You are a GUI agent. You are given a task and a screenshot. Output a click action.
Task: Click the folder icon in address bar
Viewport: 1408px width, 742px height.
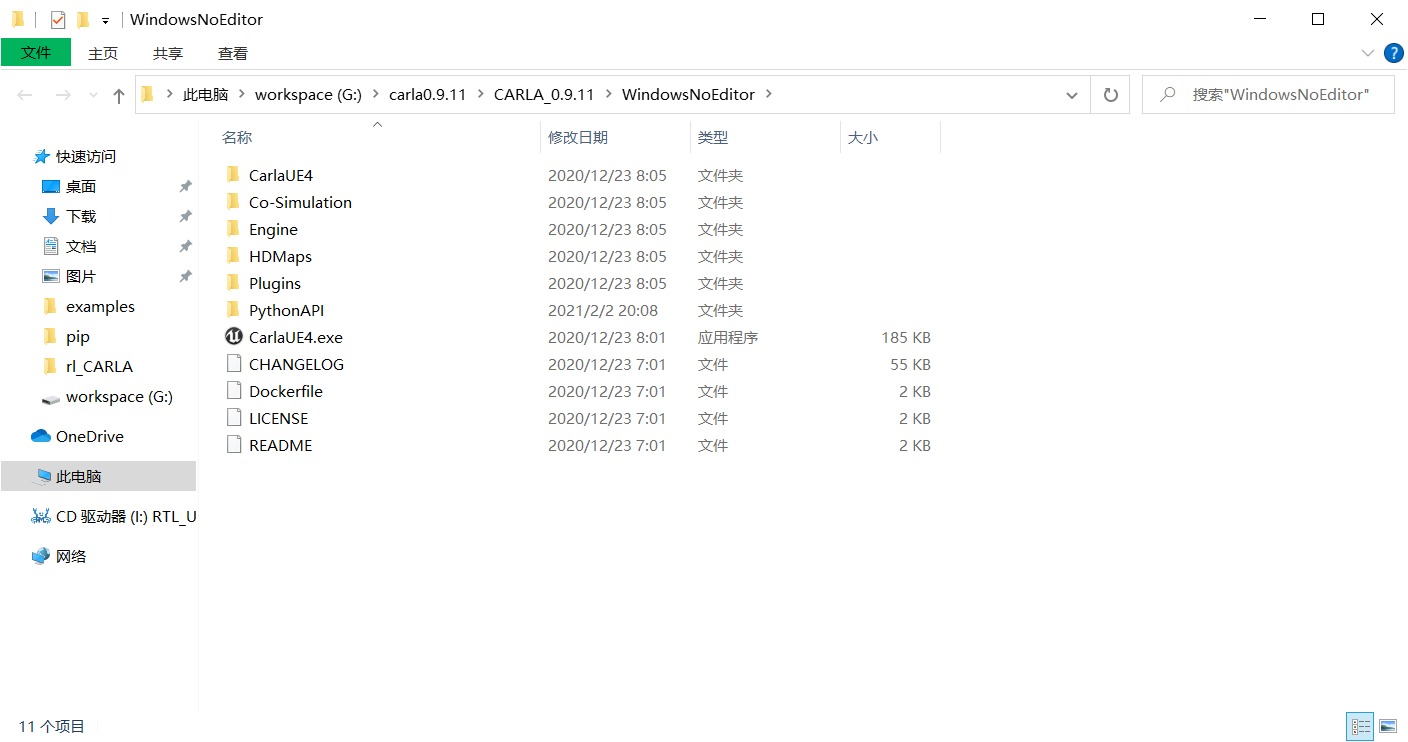click(147, 94)
